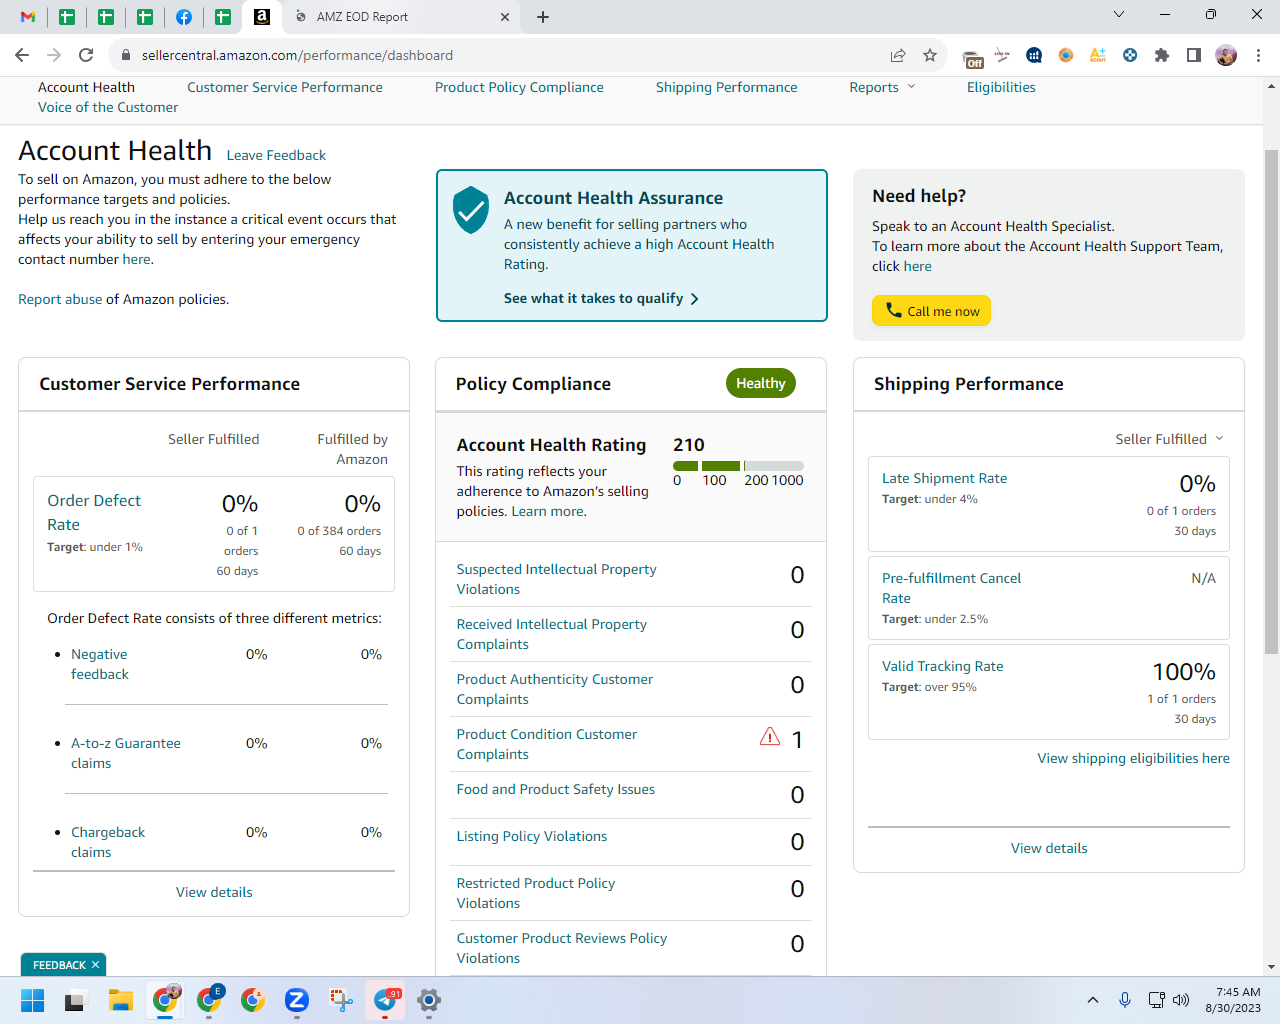Open the Chrome three-dot menu
The width and height of the screenshot is (1280, 1024).
pos(1259,55)
